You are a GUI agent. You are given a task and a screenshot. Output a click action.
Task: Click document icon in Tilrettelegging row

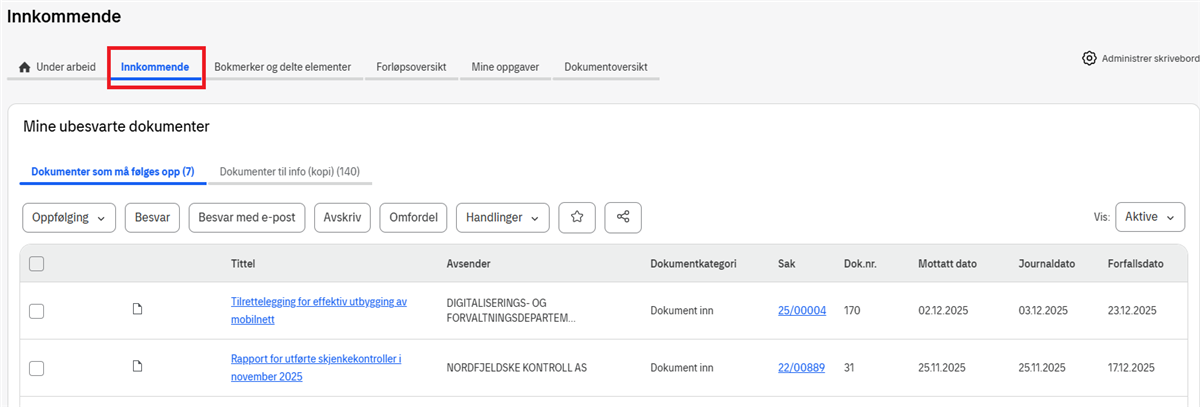click(138, 310)
